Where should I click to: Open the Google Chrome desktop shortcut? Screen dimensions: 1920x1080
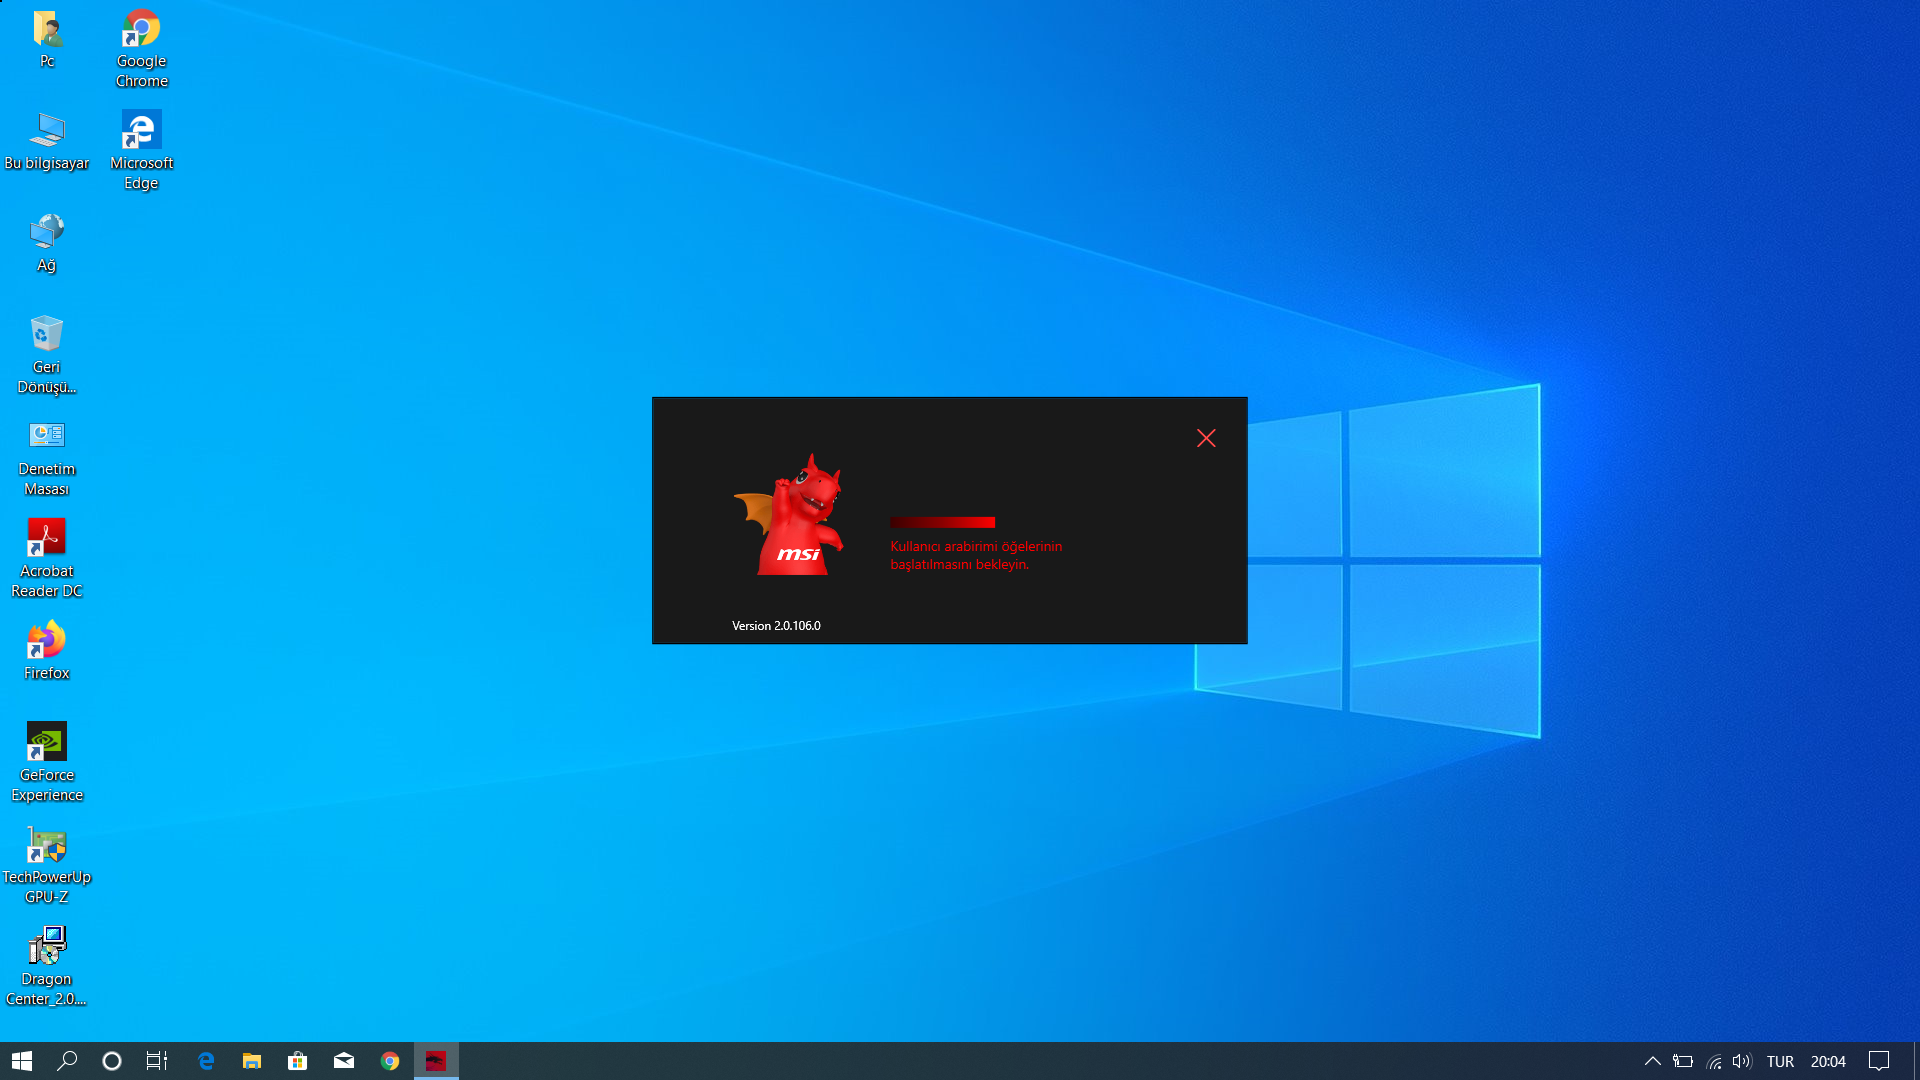pos(141,29)
